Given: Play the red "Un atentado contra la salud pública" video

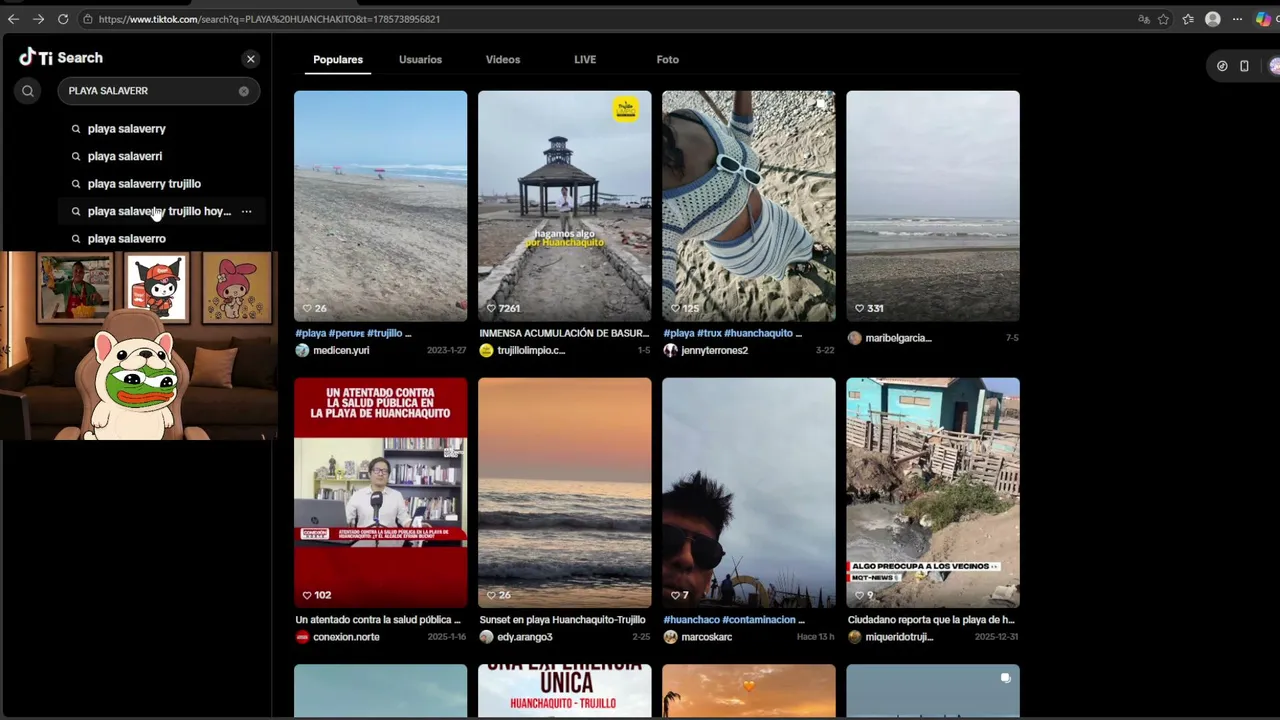Looking at the screenshot, I should click(x=380, y=493).
